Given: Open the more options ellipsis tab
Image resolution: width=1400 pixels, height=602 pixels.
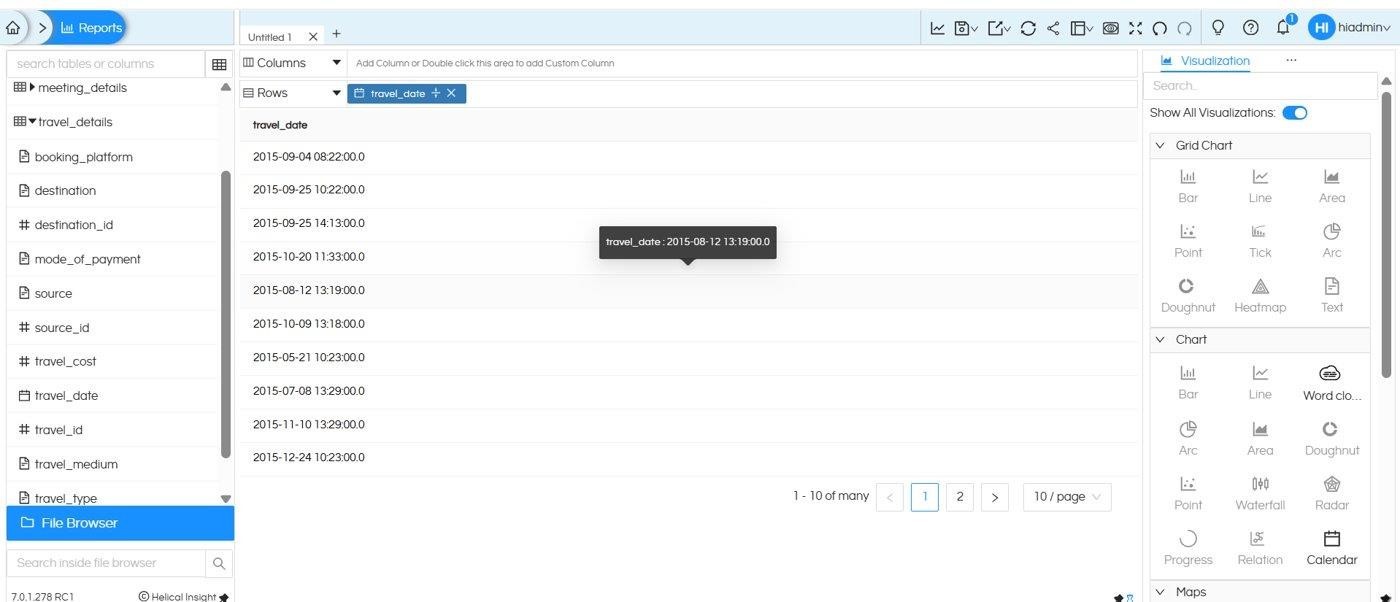Looking at the screenshot, I should (1291, 60).
